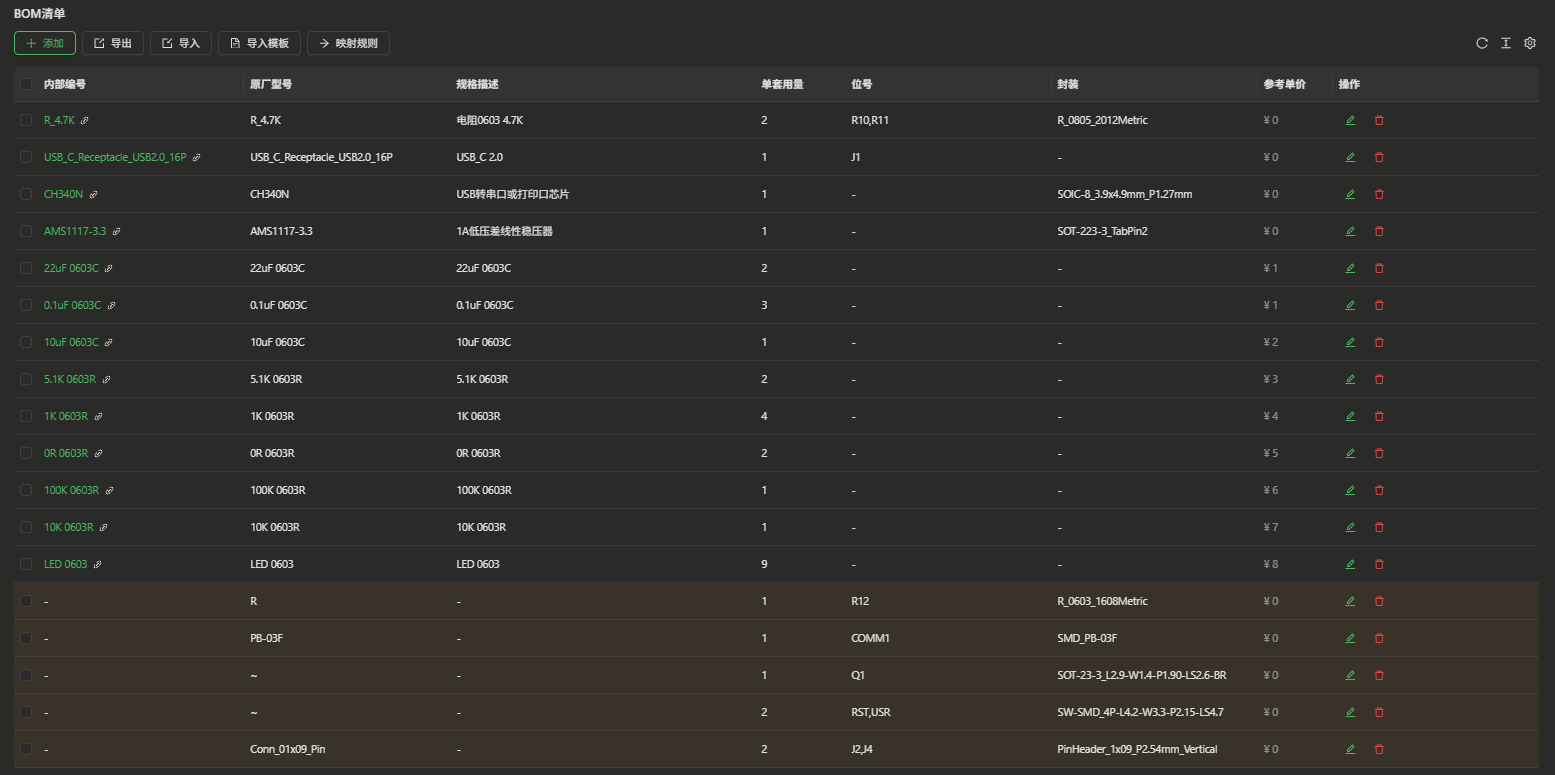Open 映射规则 mapping rules
Viewport: 1555px width, 775px height.
(348, 43)
